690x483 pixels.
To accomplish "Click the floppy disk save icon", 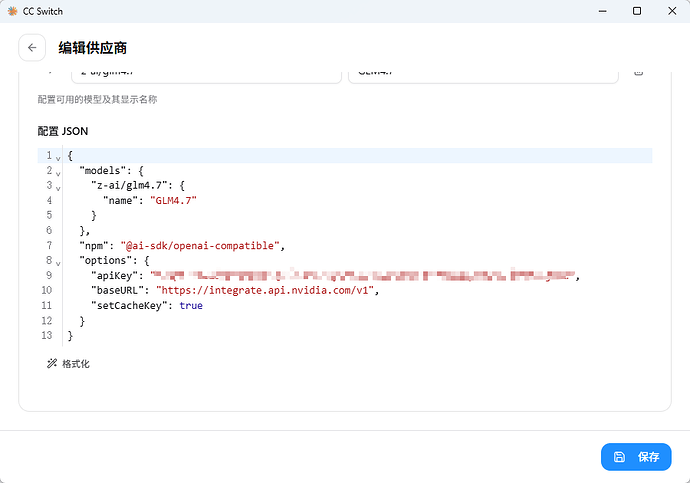I will coord(619,457).
